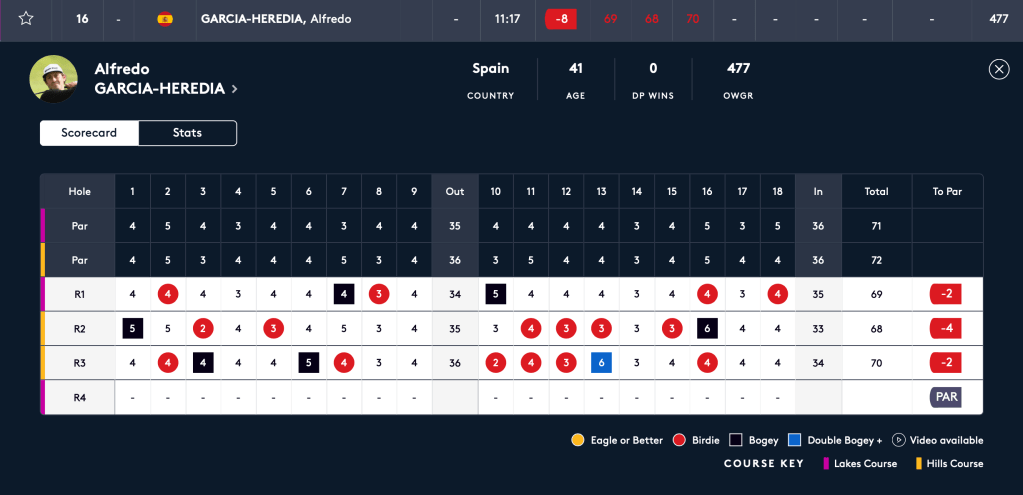Select the Scorecard tab
The height and width of the screenshot is (495, 1023).
89,133
